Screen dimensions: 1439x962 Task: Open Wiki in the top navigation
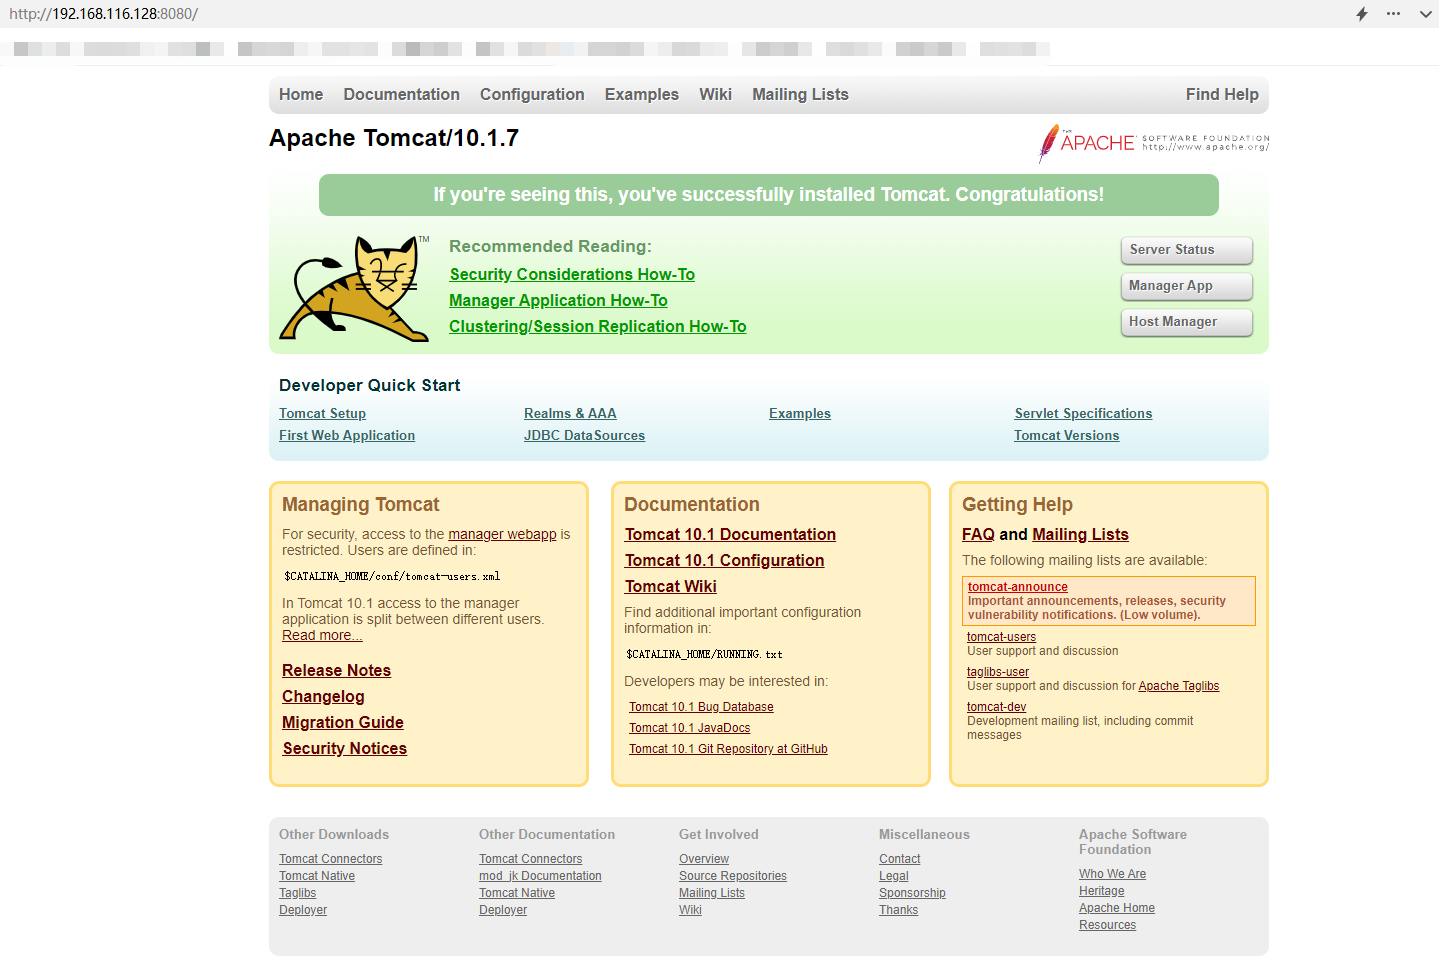[715, 94]
